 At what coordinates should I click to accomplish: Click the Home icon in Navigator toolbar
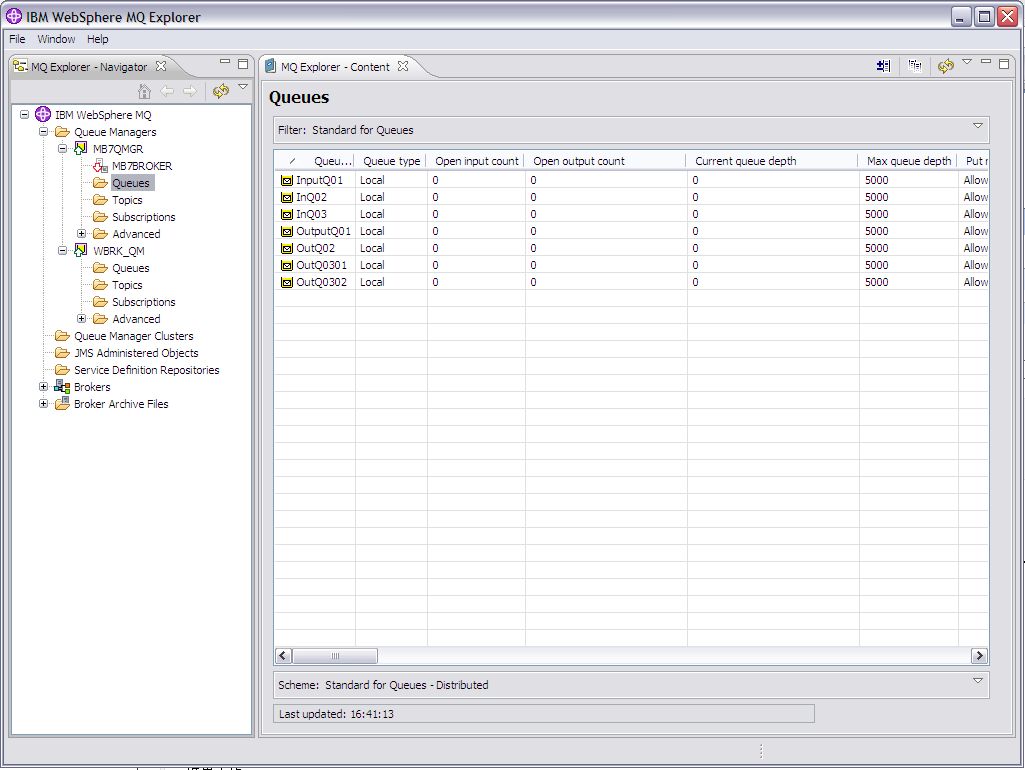click(144, 91)
